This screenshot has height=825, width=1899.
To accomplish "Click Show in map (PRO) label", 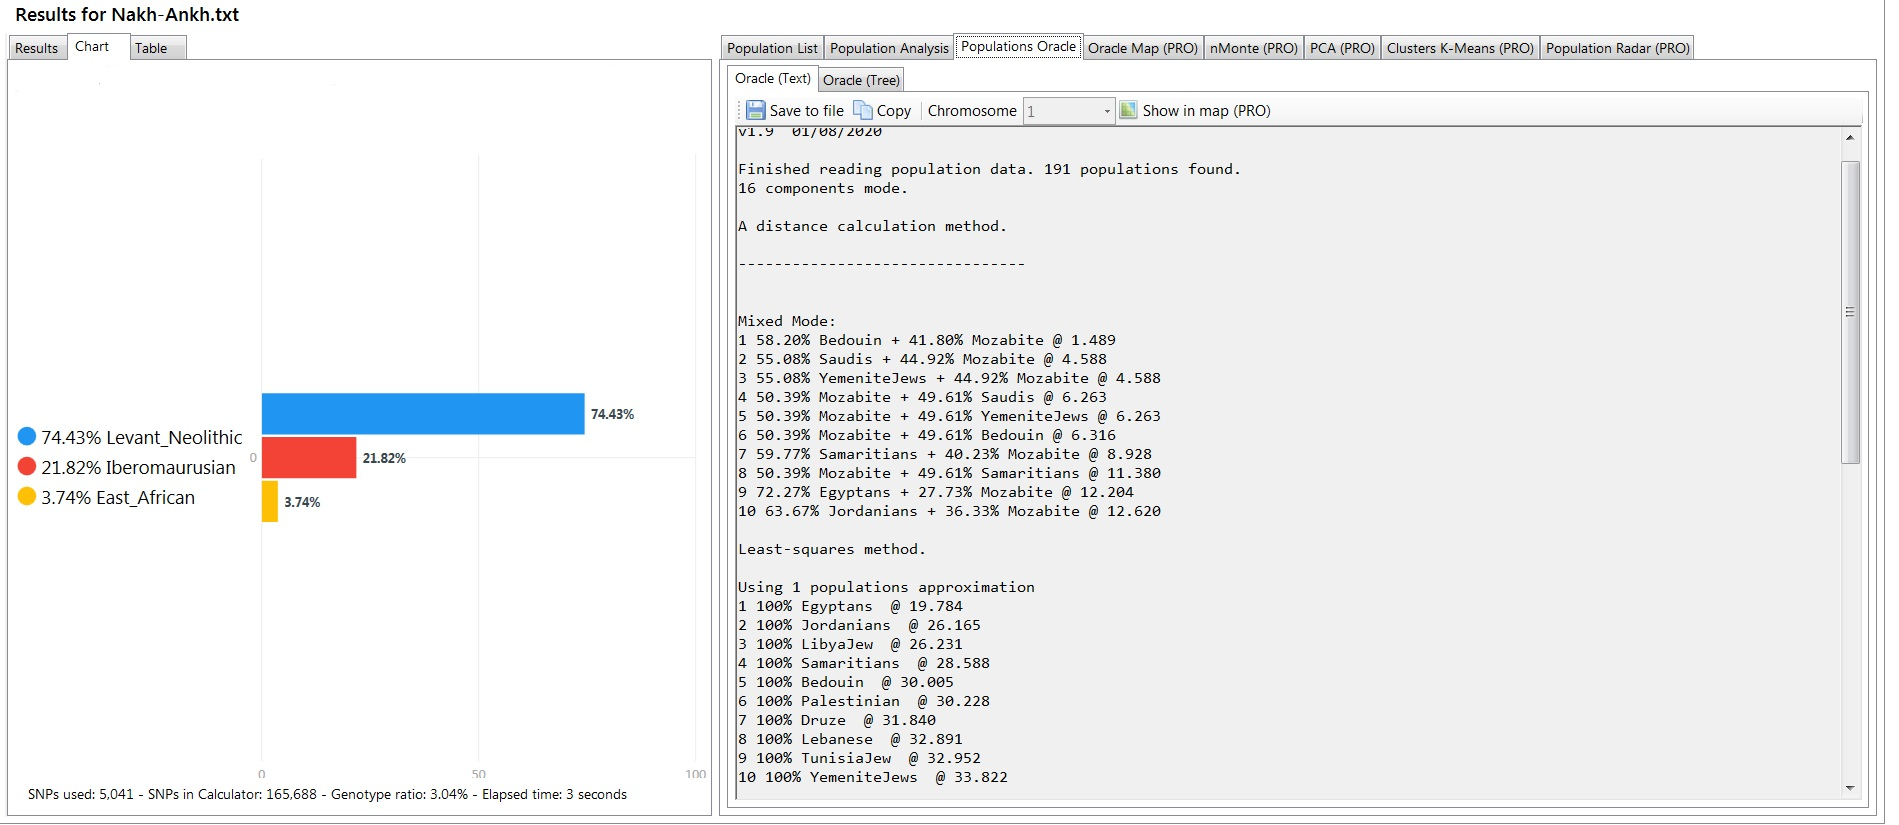I will tap(1206, 111).
